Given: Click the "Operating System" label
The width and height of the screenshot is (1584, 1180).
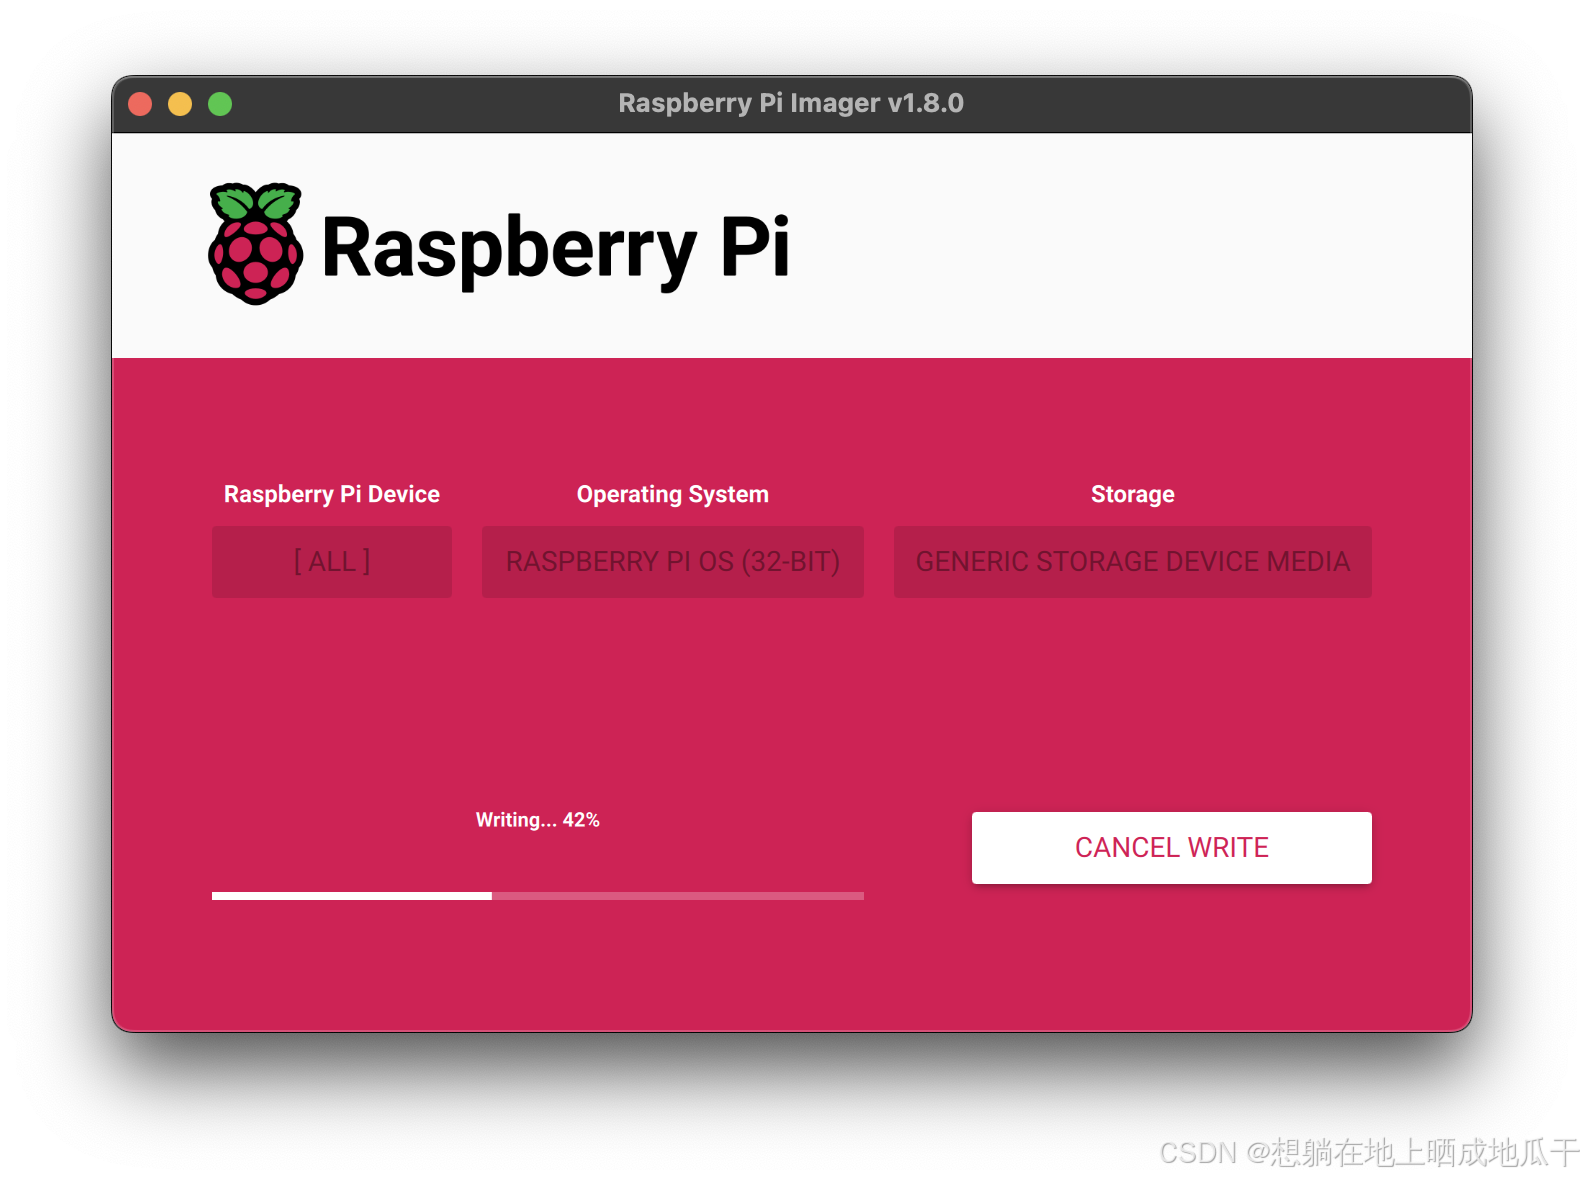Looking at the screenshot, I should pos(673,494).
